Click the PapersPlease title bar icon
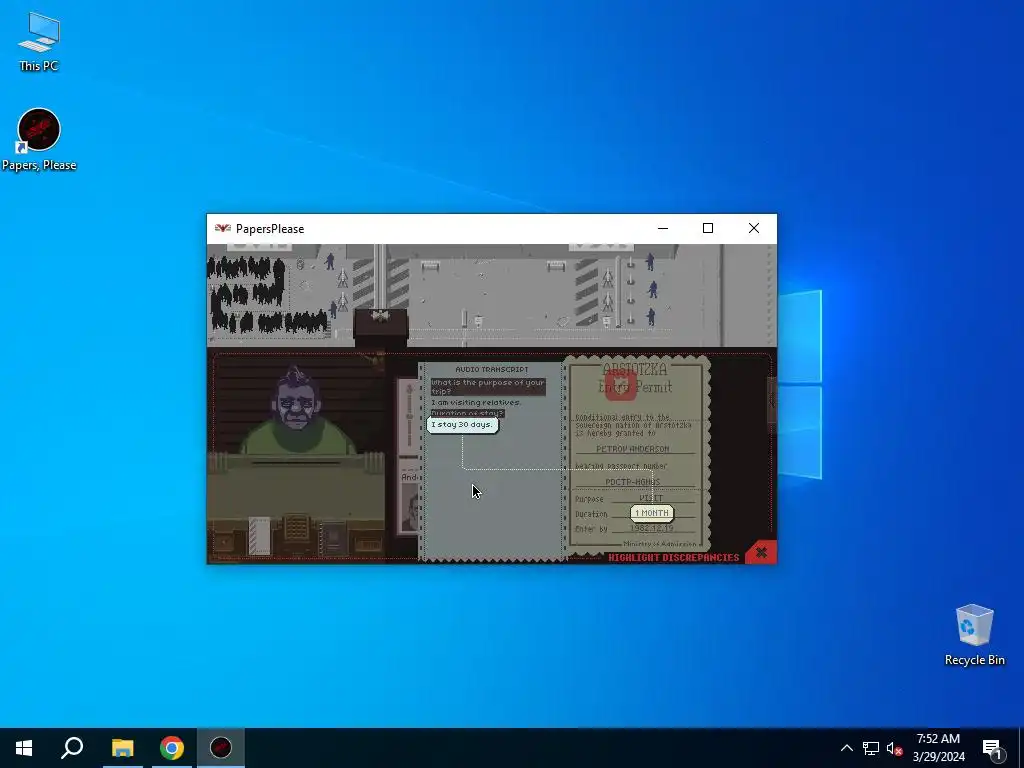This screenshot has width=1024, height=768. pyautogui.click(x=223, y=229)
